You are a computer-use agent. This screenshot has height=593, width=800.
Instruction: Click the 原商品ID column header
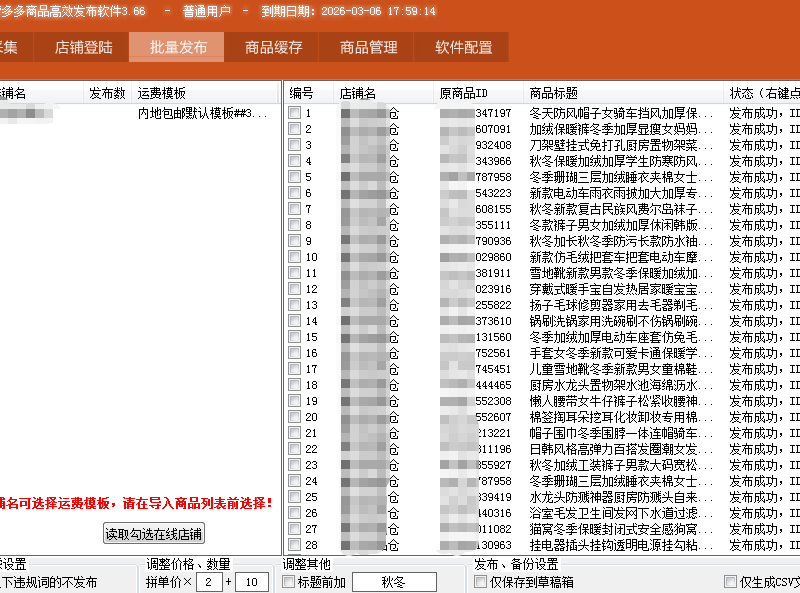464,93
